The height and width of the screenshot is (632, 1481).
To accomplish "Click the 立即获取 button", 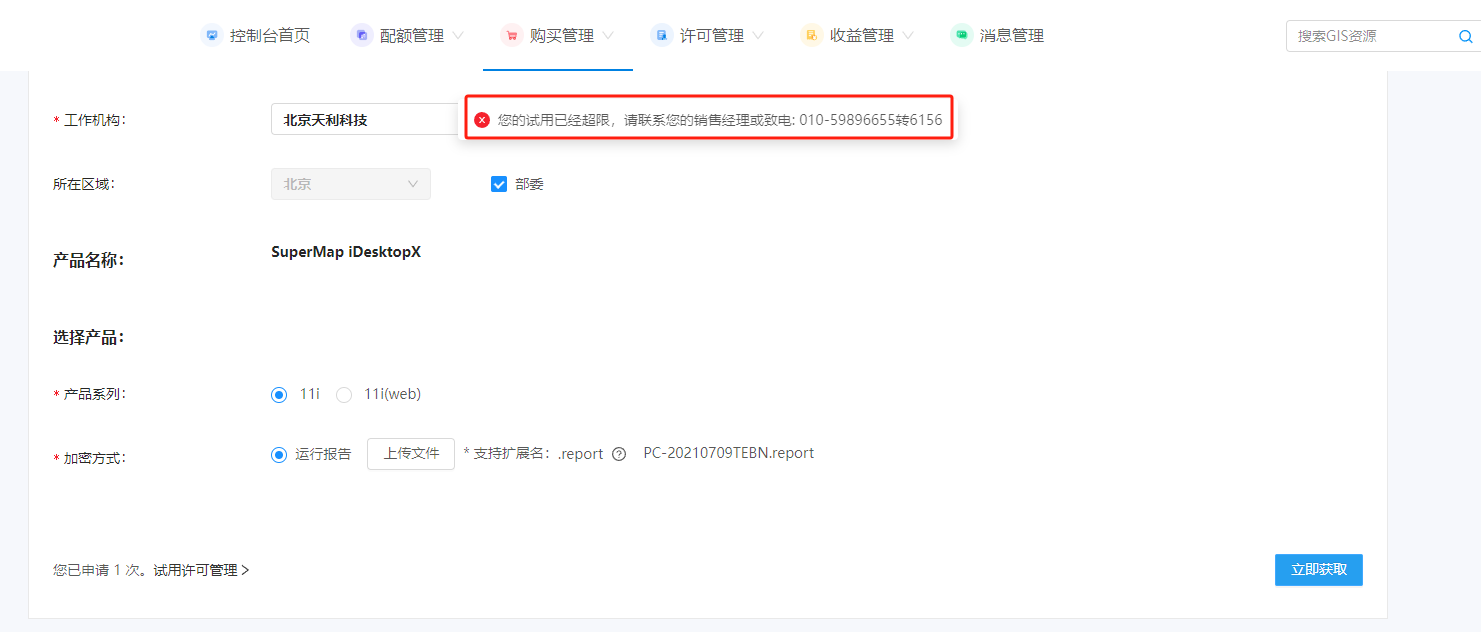I will [1319, 570].
